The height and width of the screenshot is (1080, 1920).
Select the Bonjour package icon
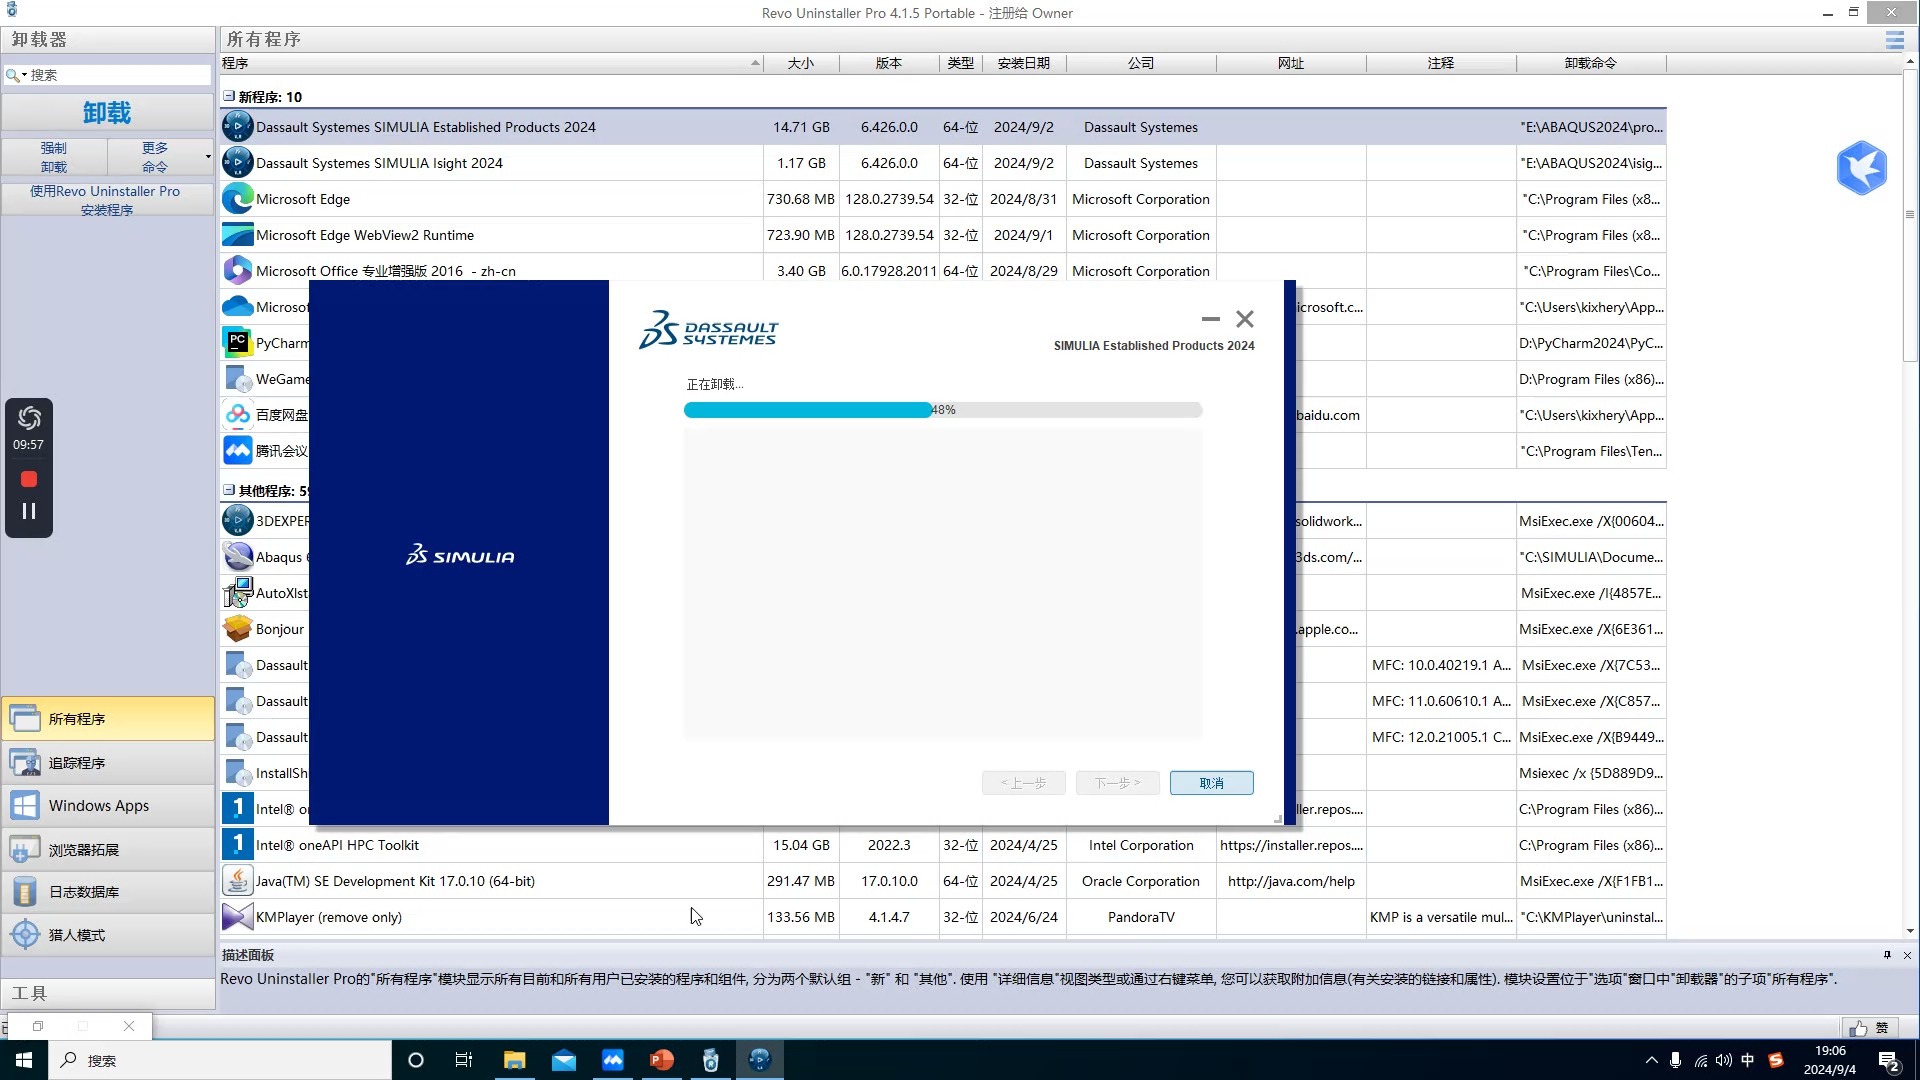point(237,629)
